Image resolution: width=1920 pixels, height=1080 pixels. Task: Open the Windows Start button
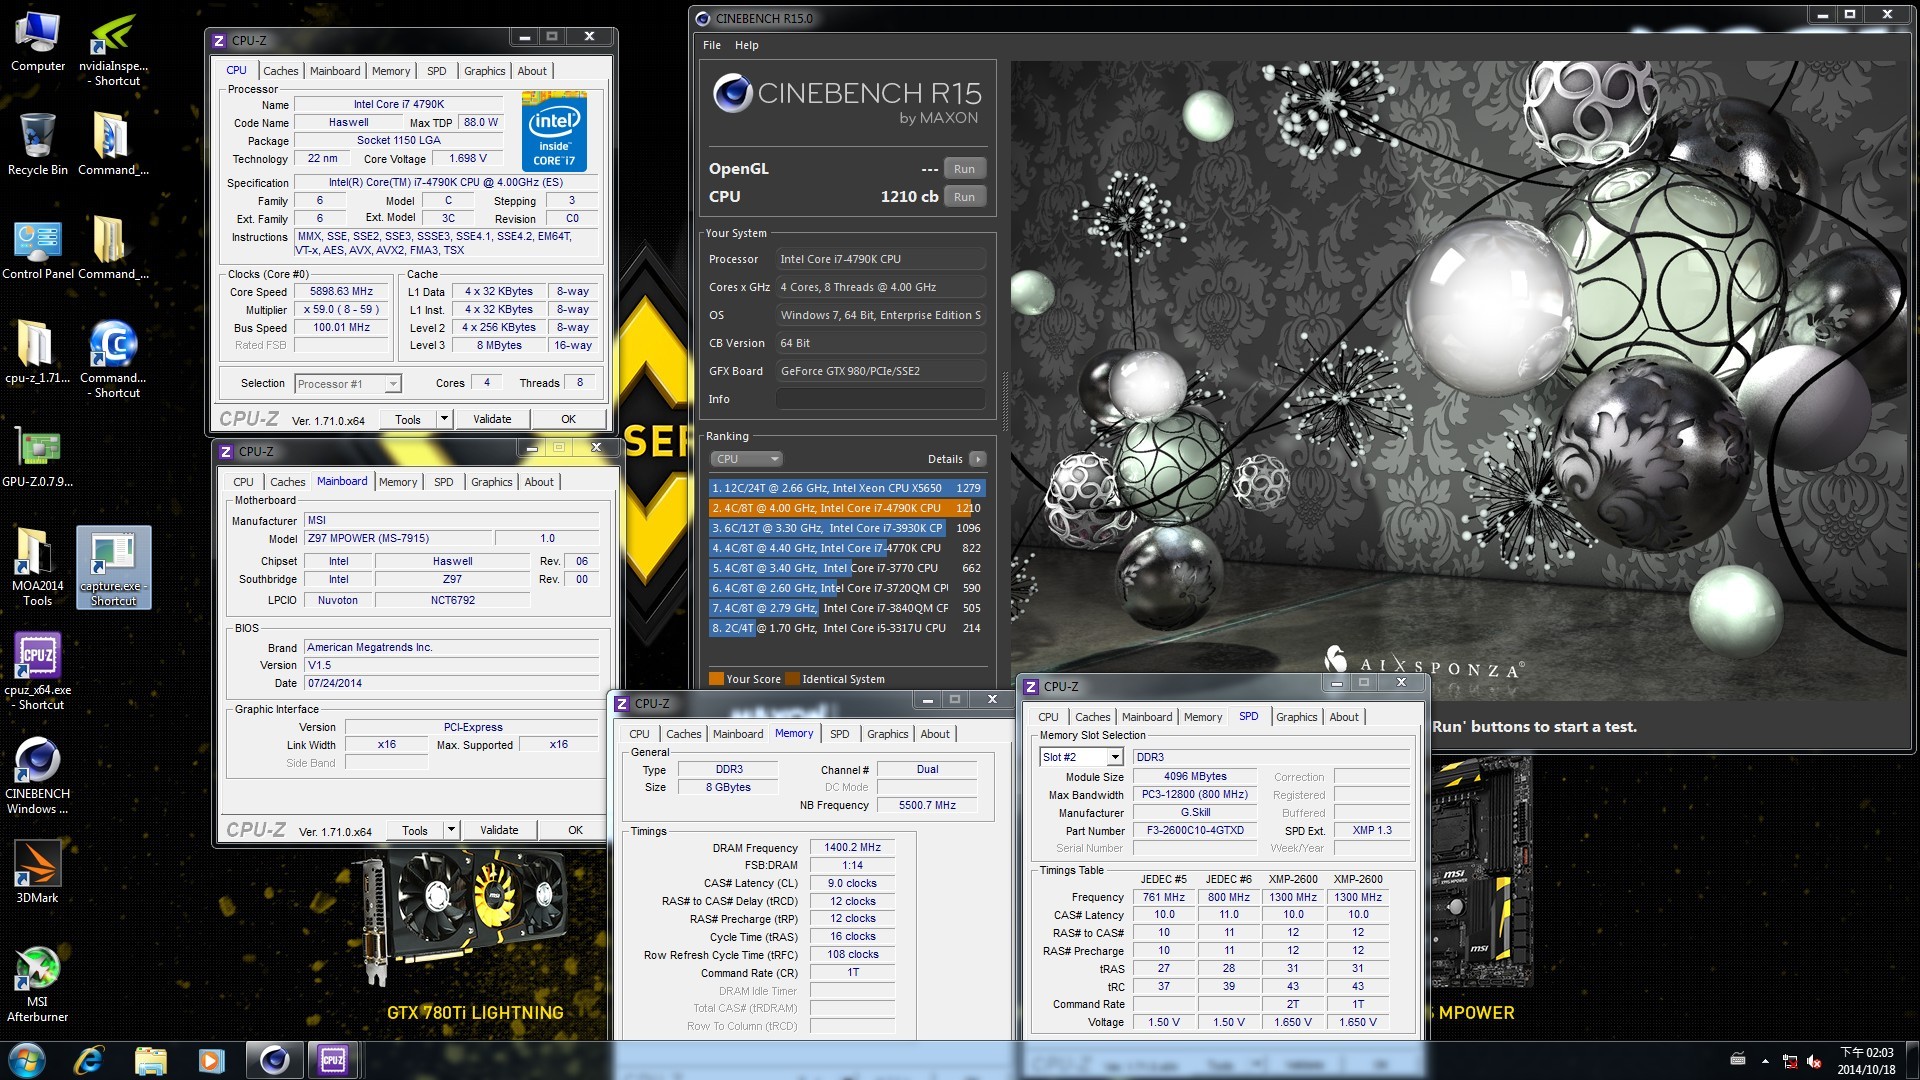tap(26, 1060)
